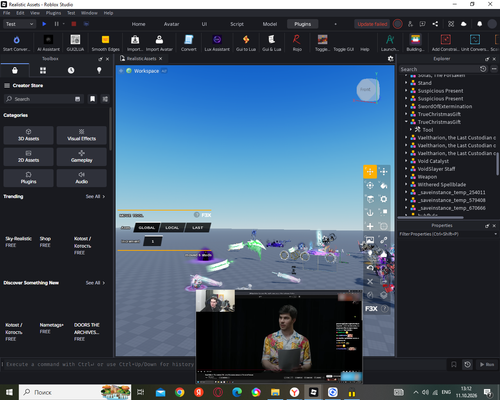Open the 3D Assets category

[x=28, y=135]
